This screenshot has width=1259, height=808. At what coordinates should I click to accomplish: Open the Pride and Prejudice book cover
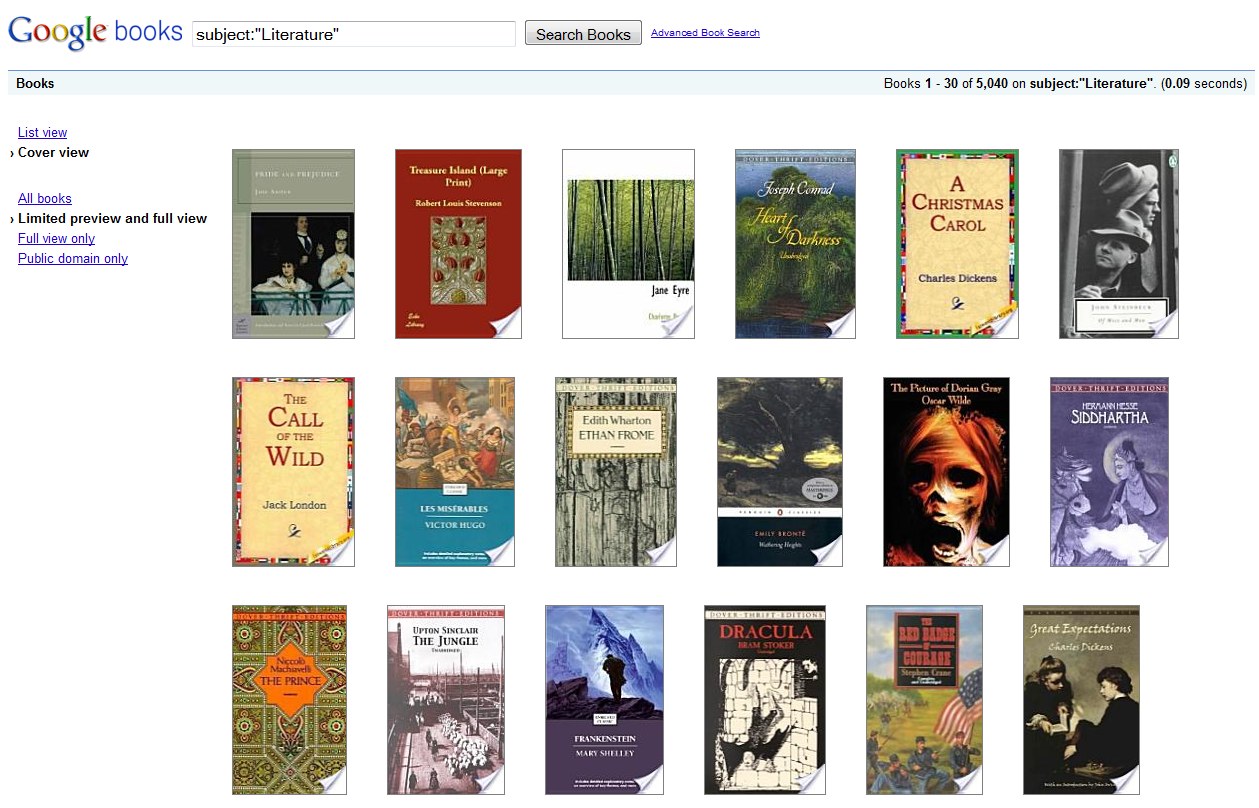coord(293,244)
